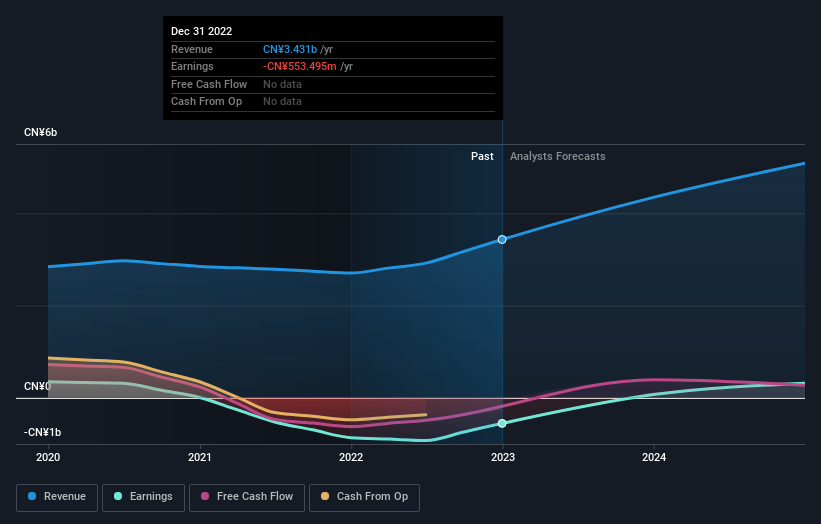Click the -CN¥553.495m earnings value in tooltip

[299, 66]
